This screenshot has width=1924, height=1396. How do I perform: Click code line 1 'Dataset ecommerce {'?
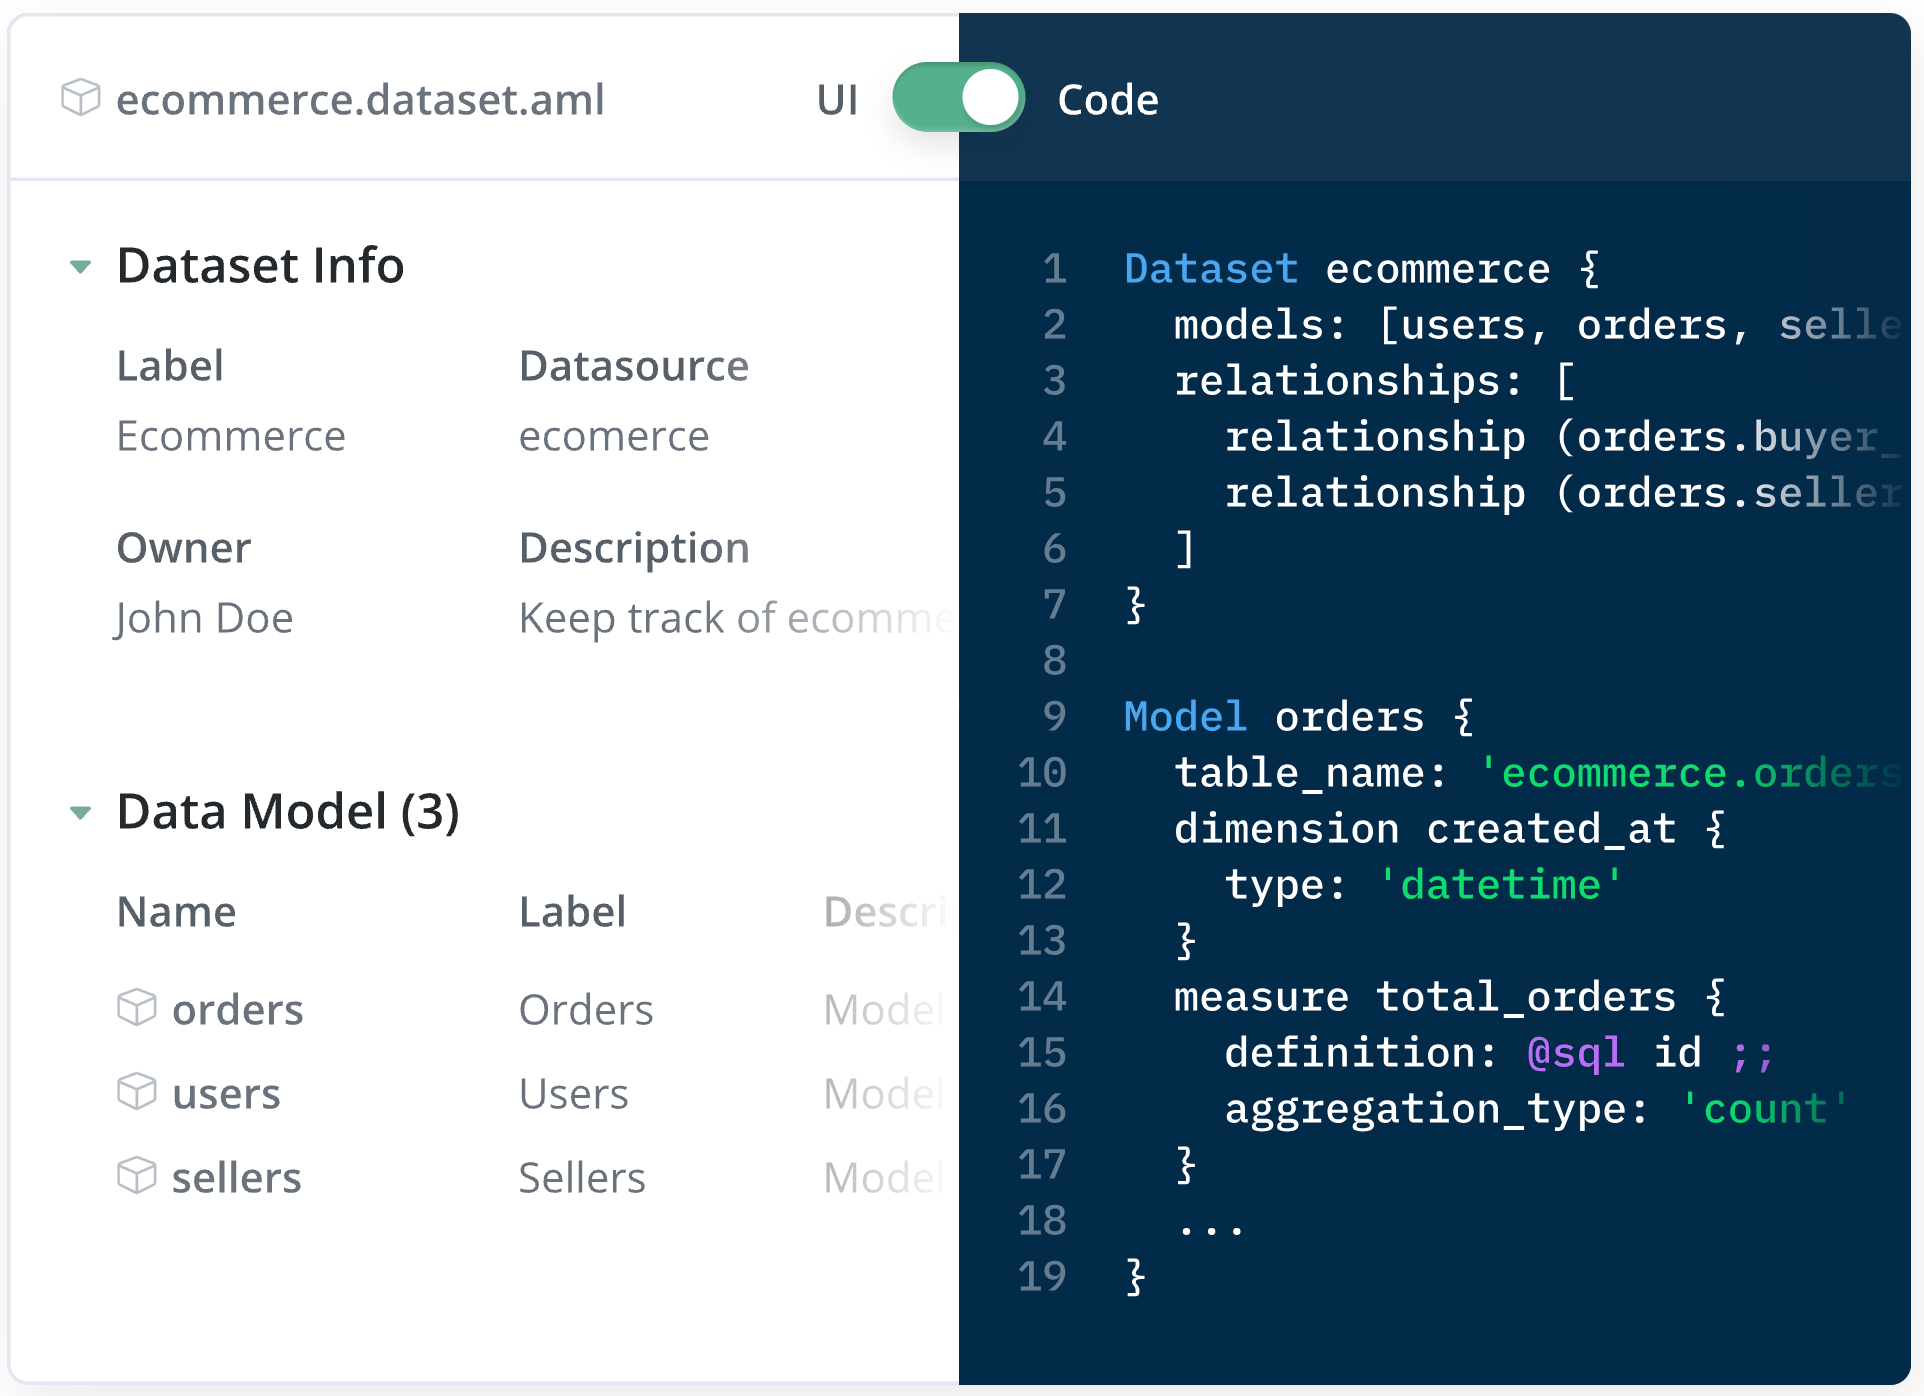[x=1362, y=269]
